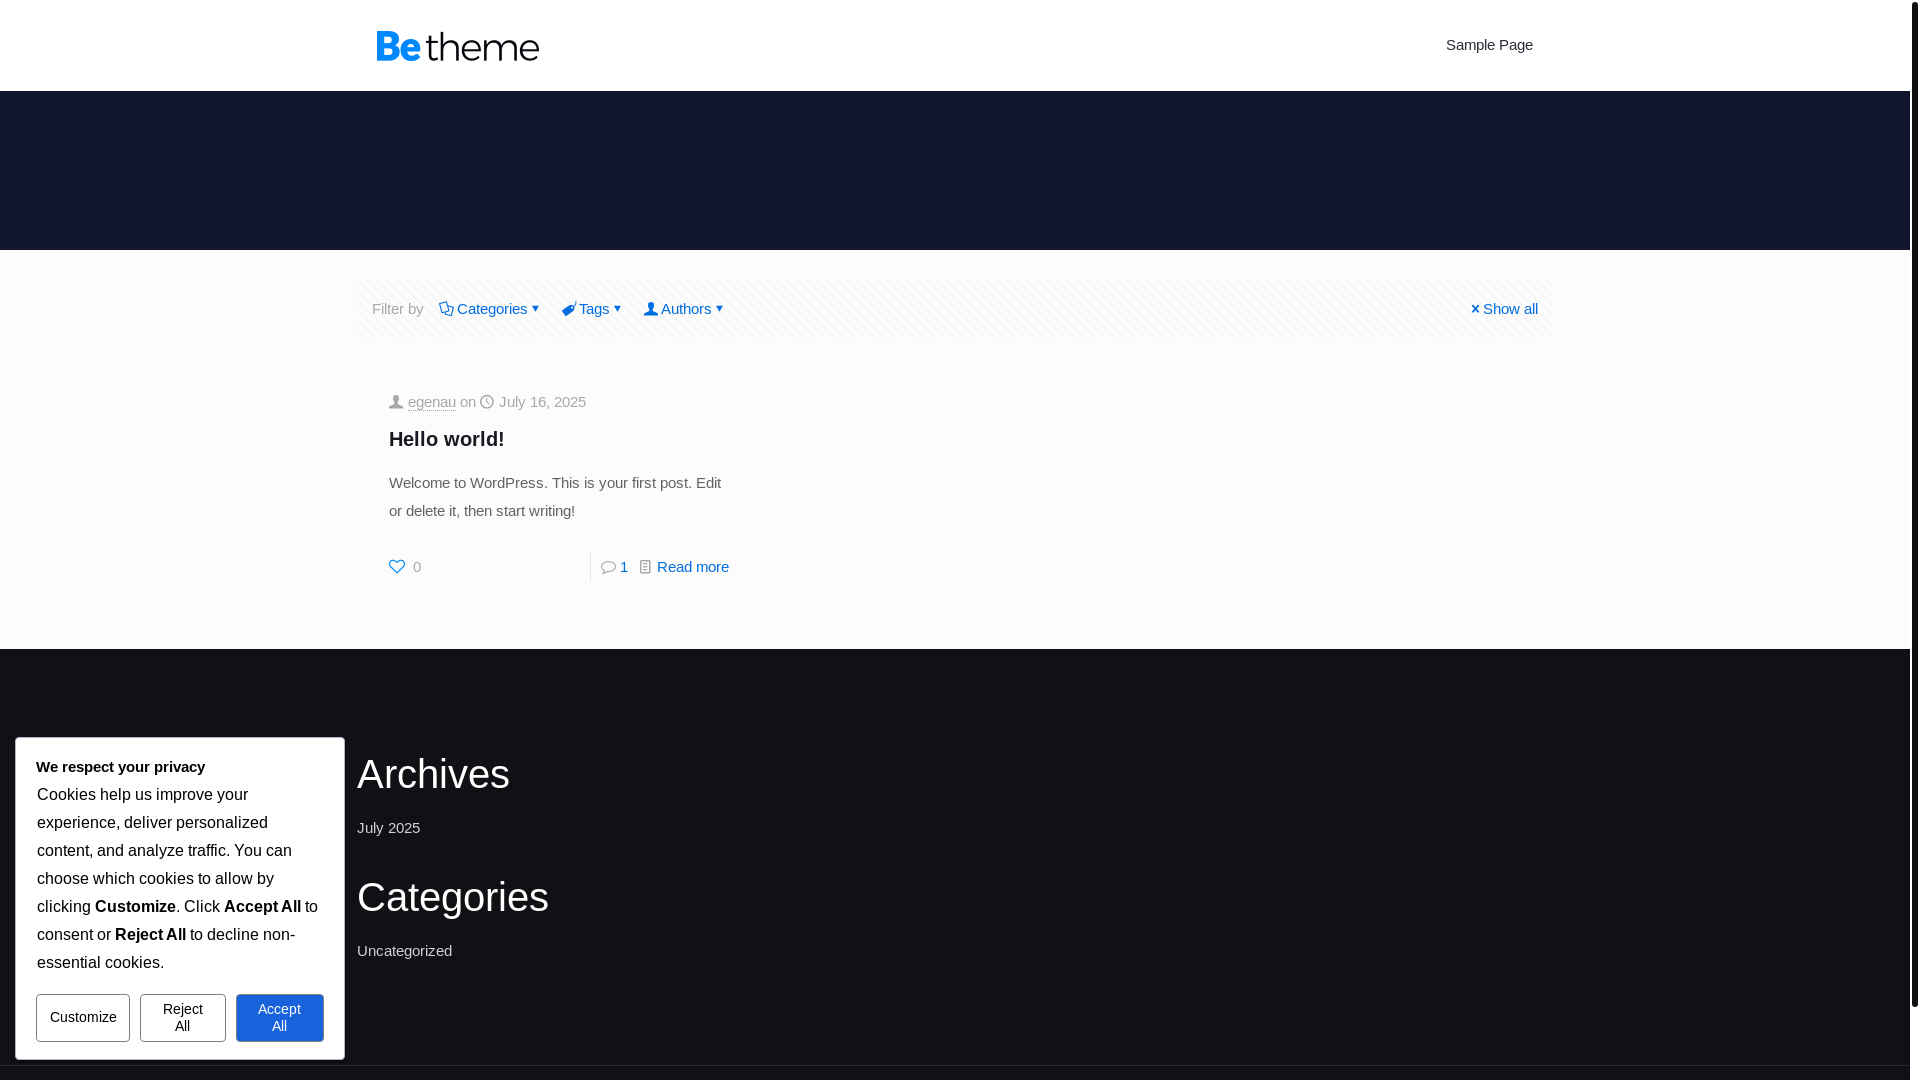Click the clock icon by July 16, 2025

(487, 402)
